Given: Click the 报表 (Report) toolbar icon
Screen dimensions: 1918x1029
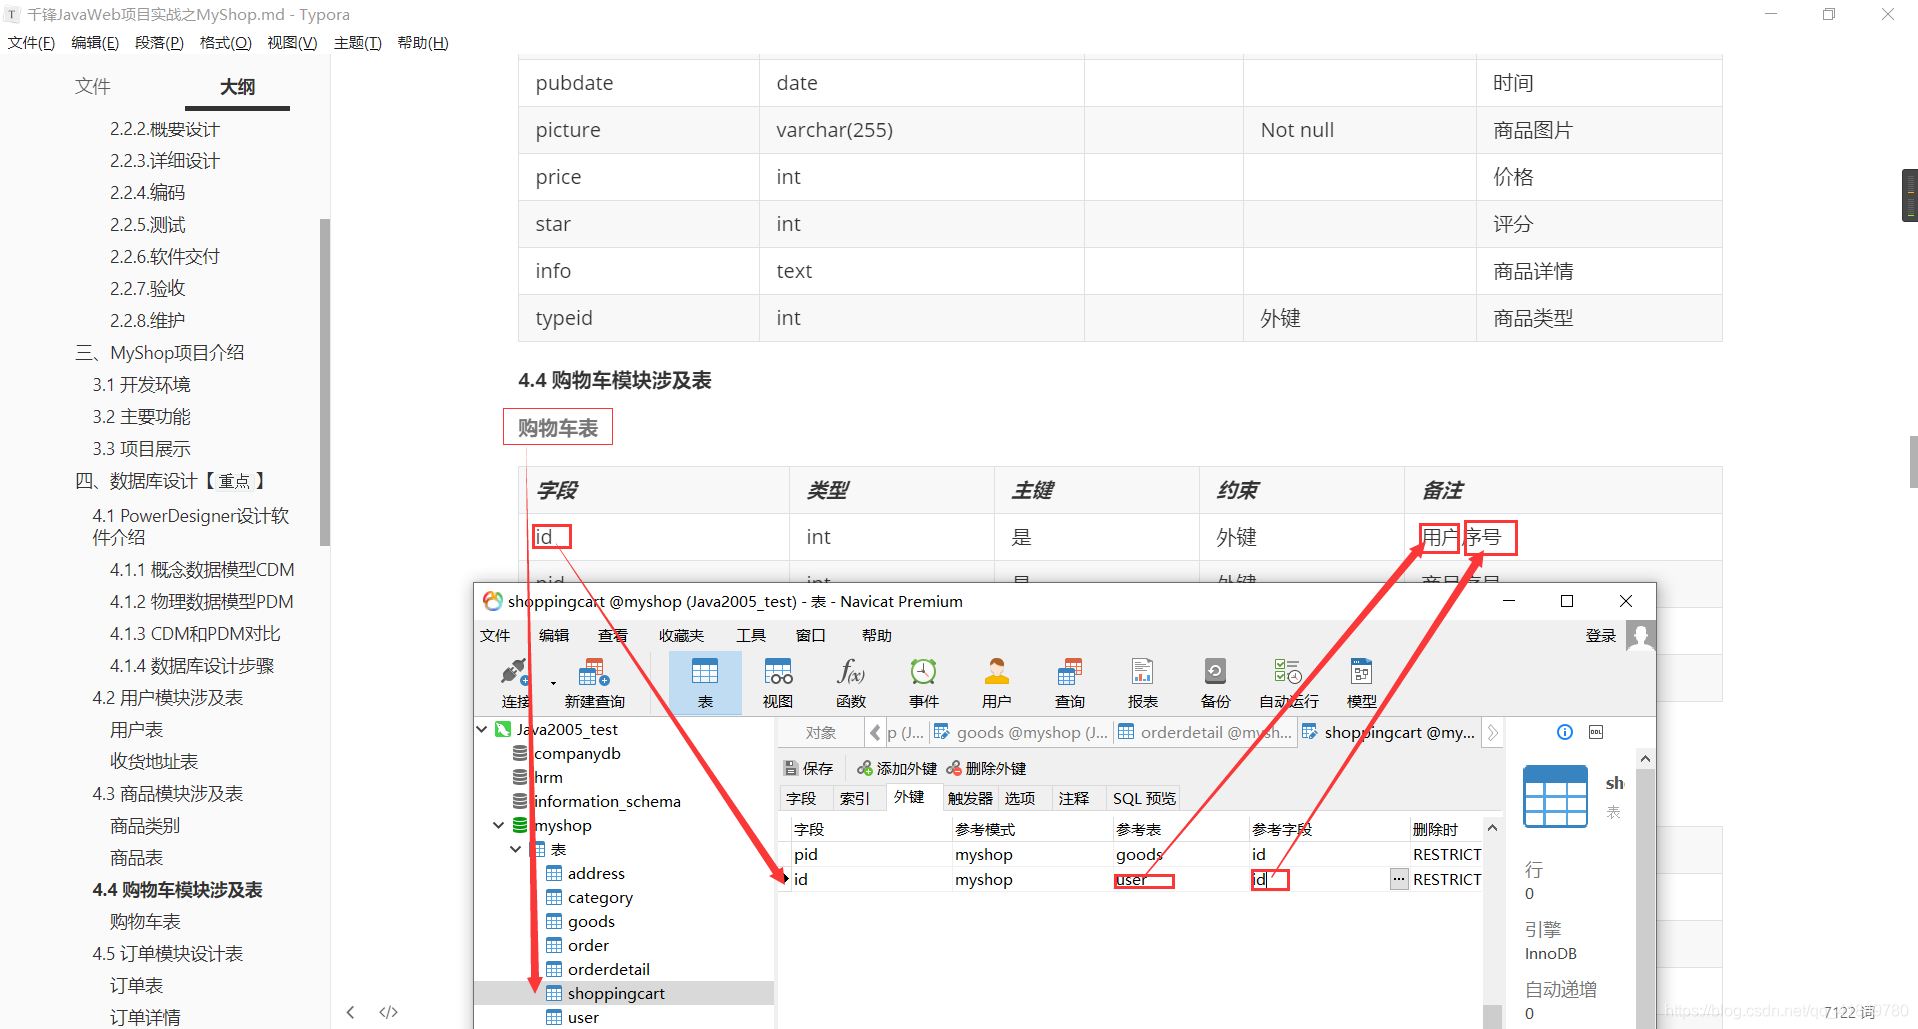Looking at the screenshot, I should (1143, 683).
